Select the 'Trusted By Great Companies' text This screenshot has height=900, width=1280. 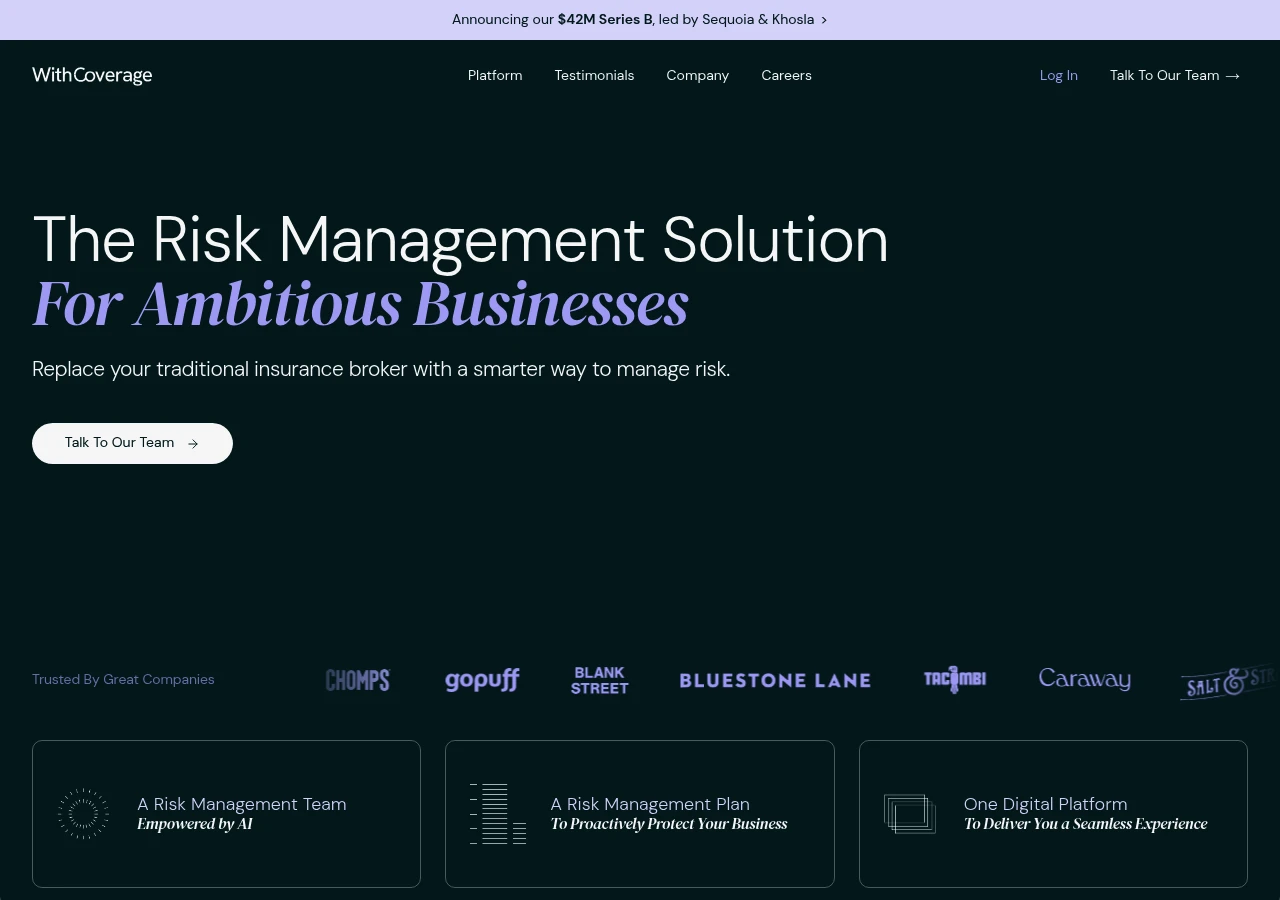tap(123, 679)
